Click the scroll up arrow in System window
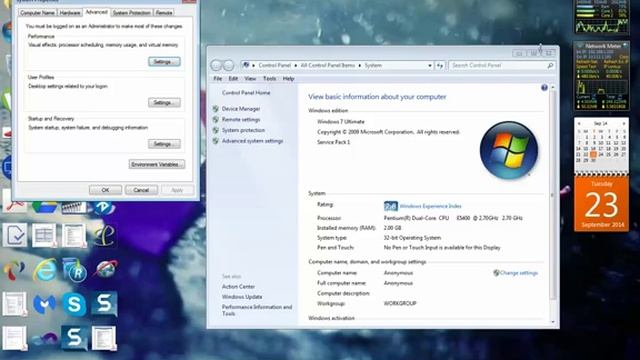Image resolution: width=640 pixels, height=360 pixels. tap(553, 87)
